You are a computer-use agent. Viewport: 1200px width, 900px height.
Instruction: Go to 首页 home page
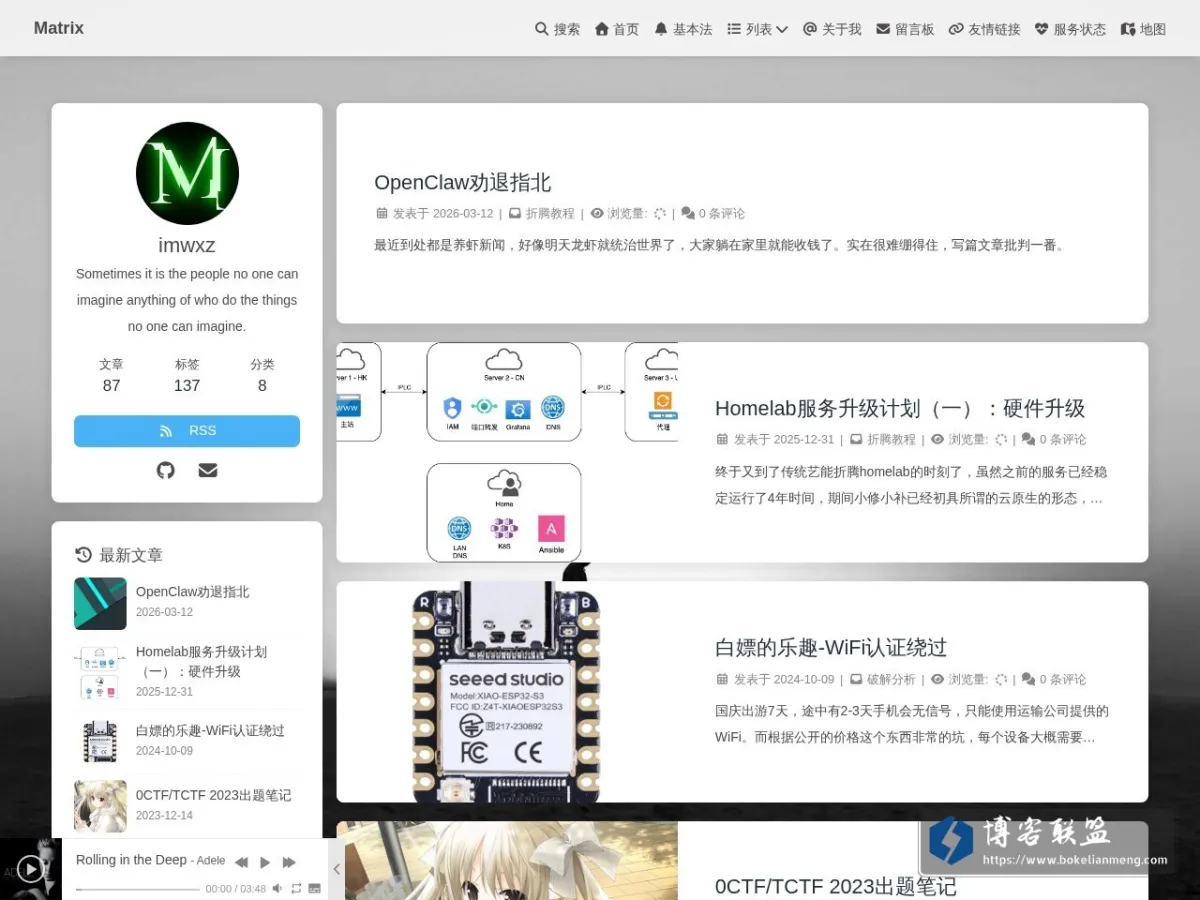pos(617,29)
